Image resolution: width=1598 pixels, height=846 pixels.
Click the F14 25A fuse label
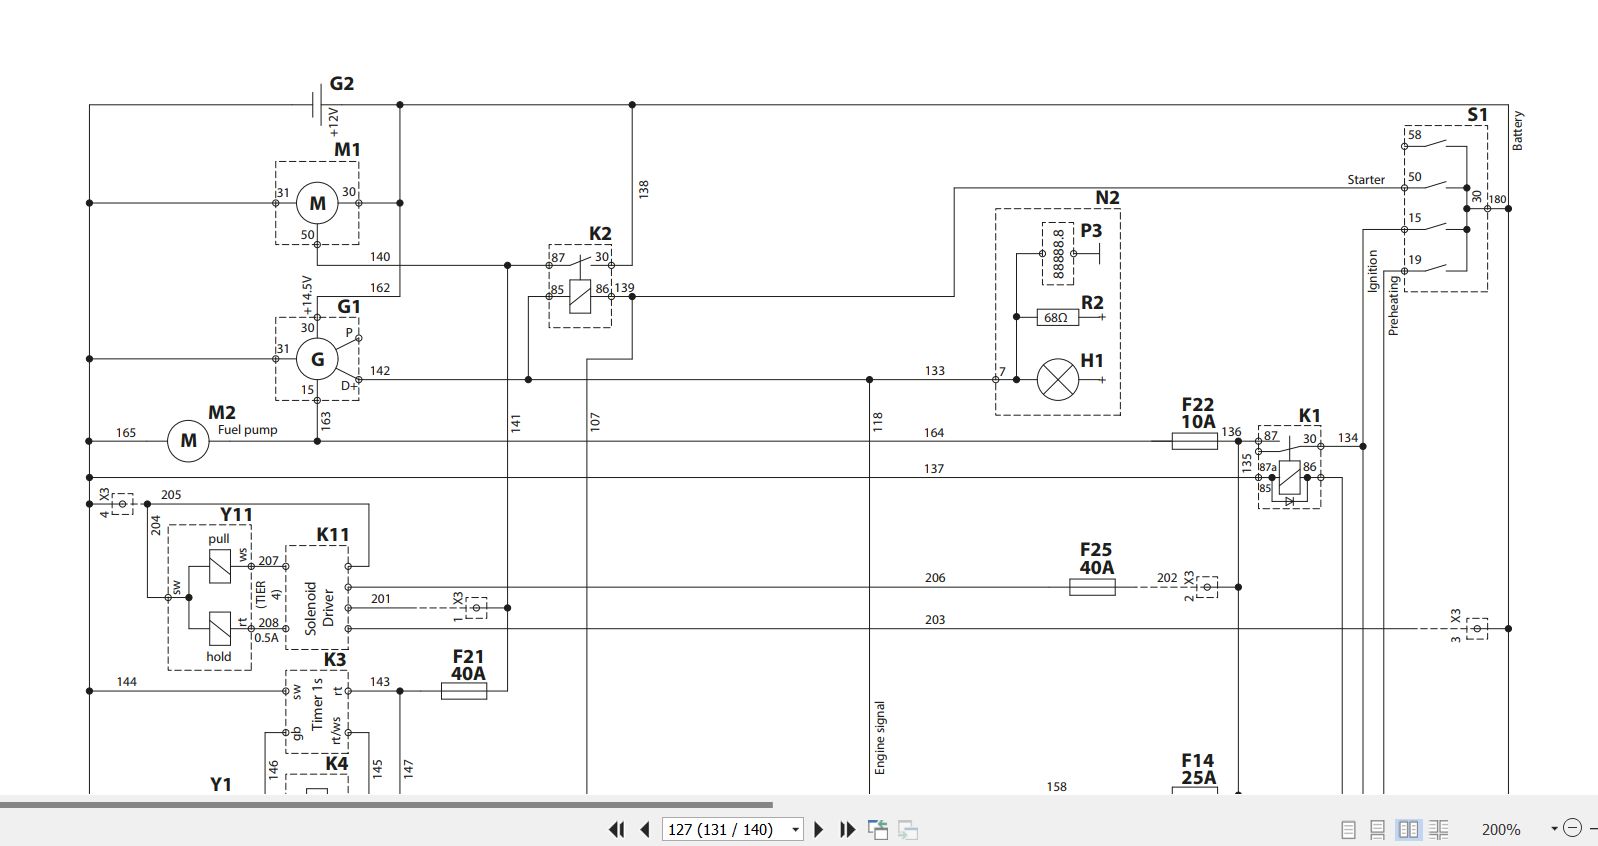point(1198,769)
